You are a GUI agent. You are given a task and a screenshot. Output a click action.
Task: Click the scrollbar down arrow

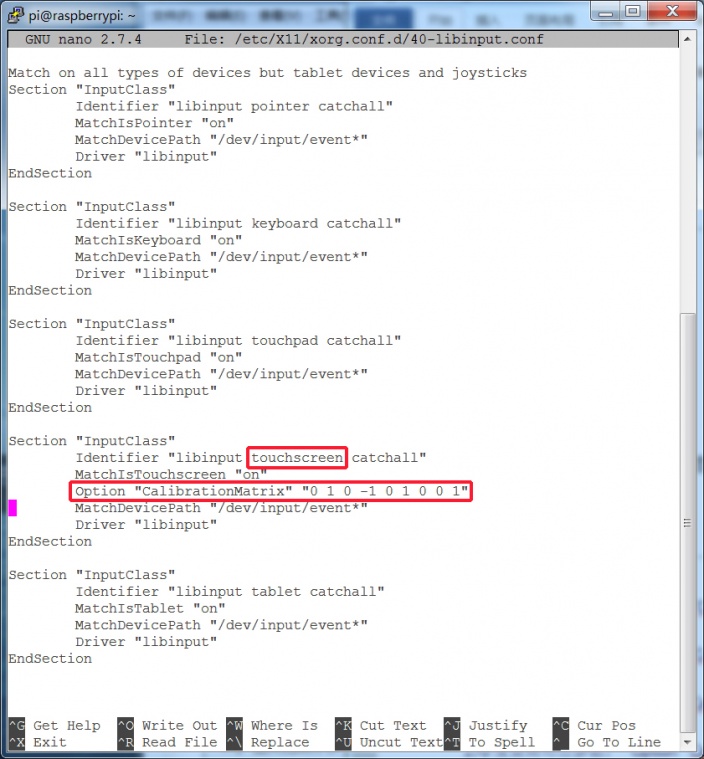686,742
